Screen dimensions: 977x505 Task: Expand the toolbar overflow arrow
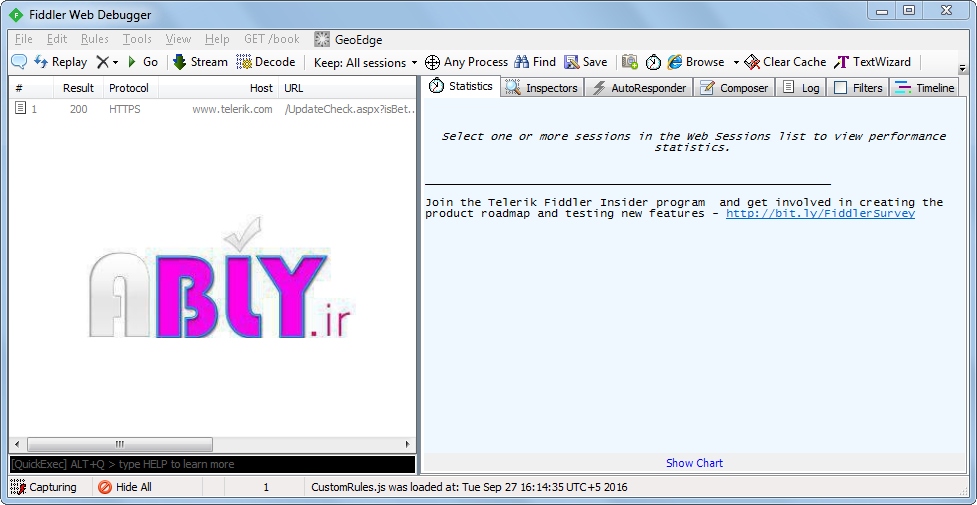pos(962,68)
